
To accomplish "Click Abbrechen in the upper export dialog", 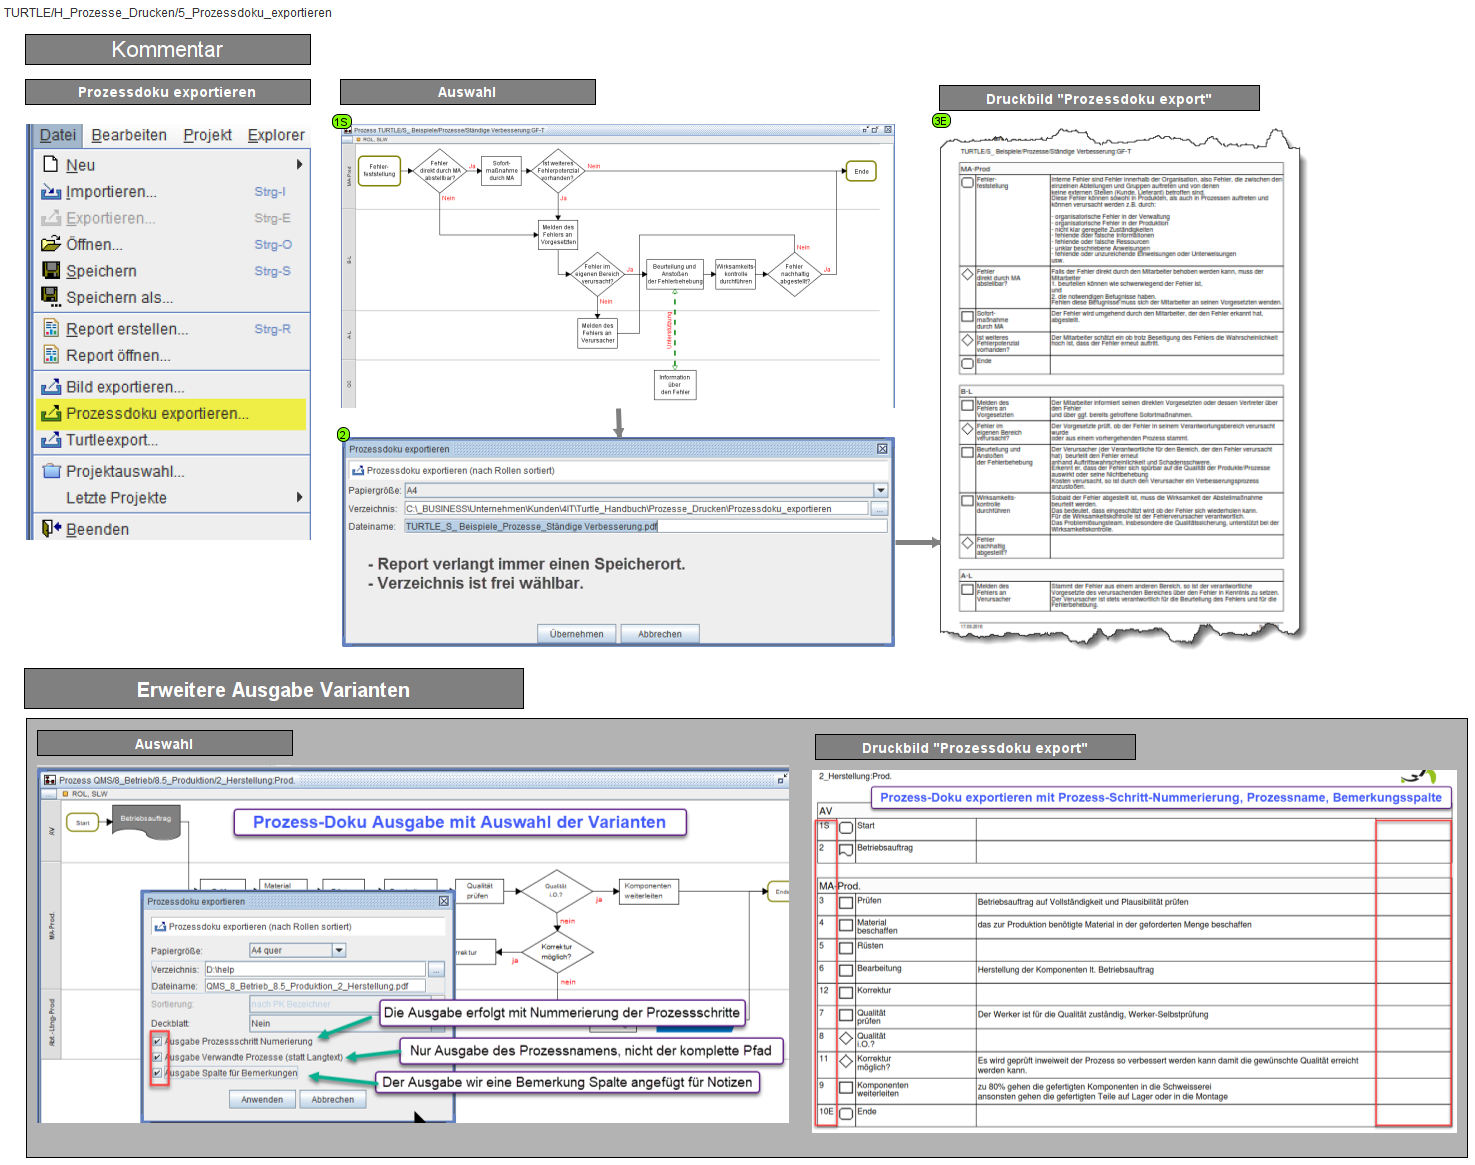I will pos(660,634).
